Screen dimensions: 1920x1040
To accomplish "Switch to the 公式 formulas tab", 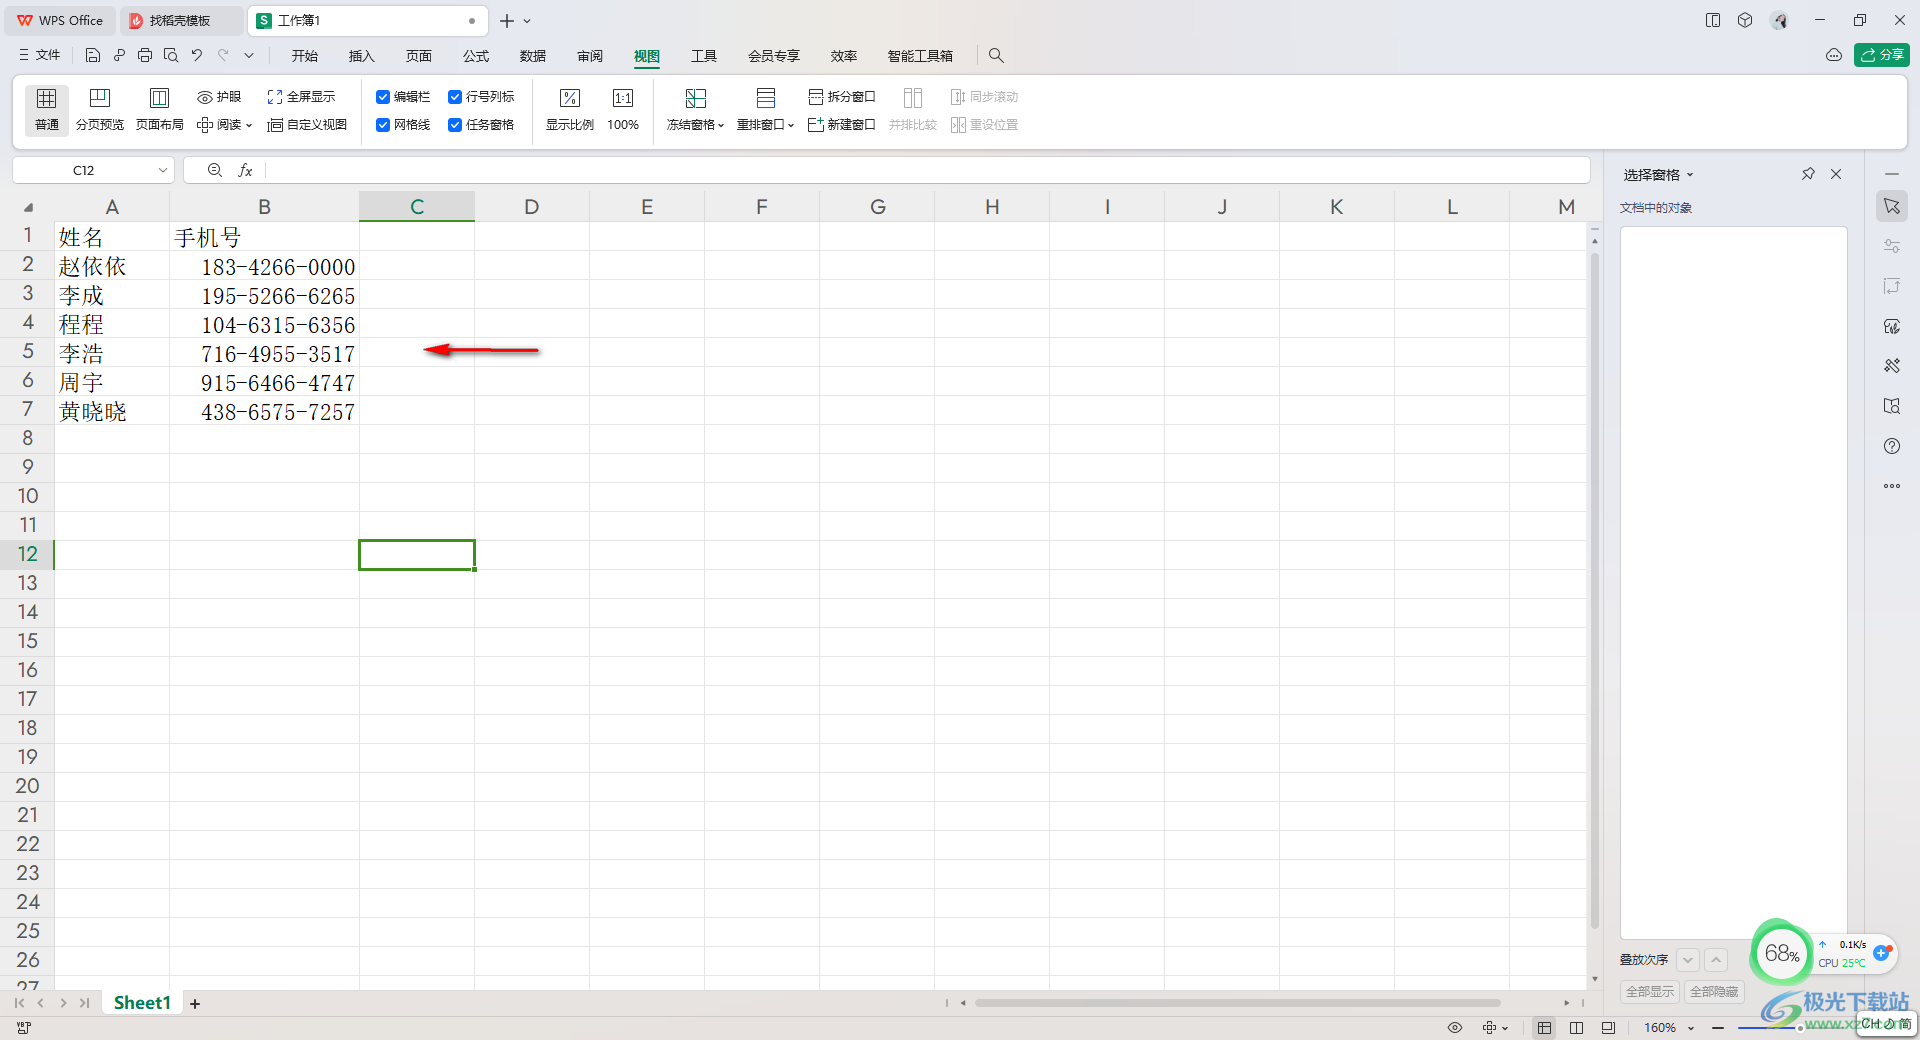I will [476, 56].
